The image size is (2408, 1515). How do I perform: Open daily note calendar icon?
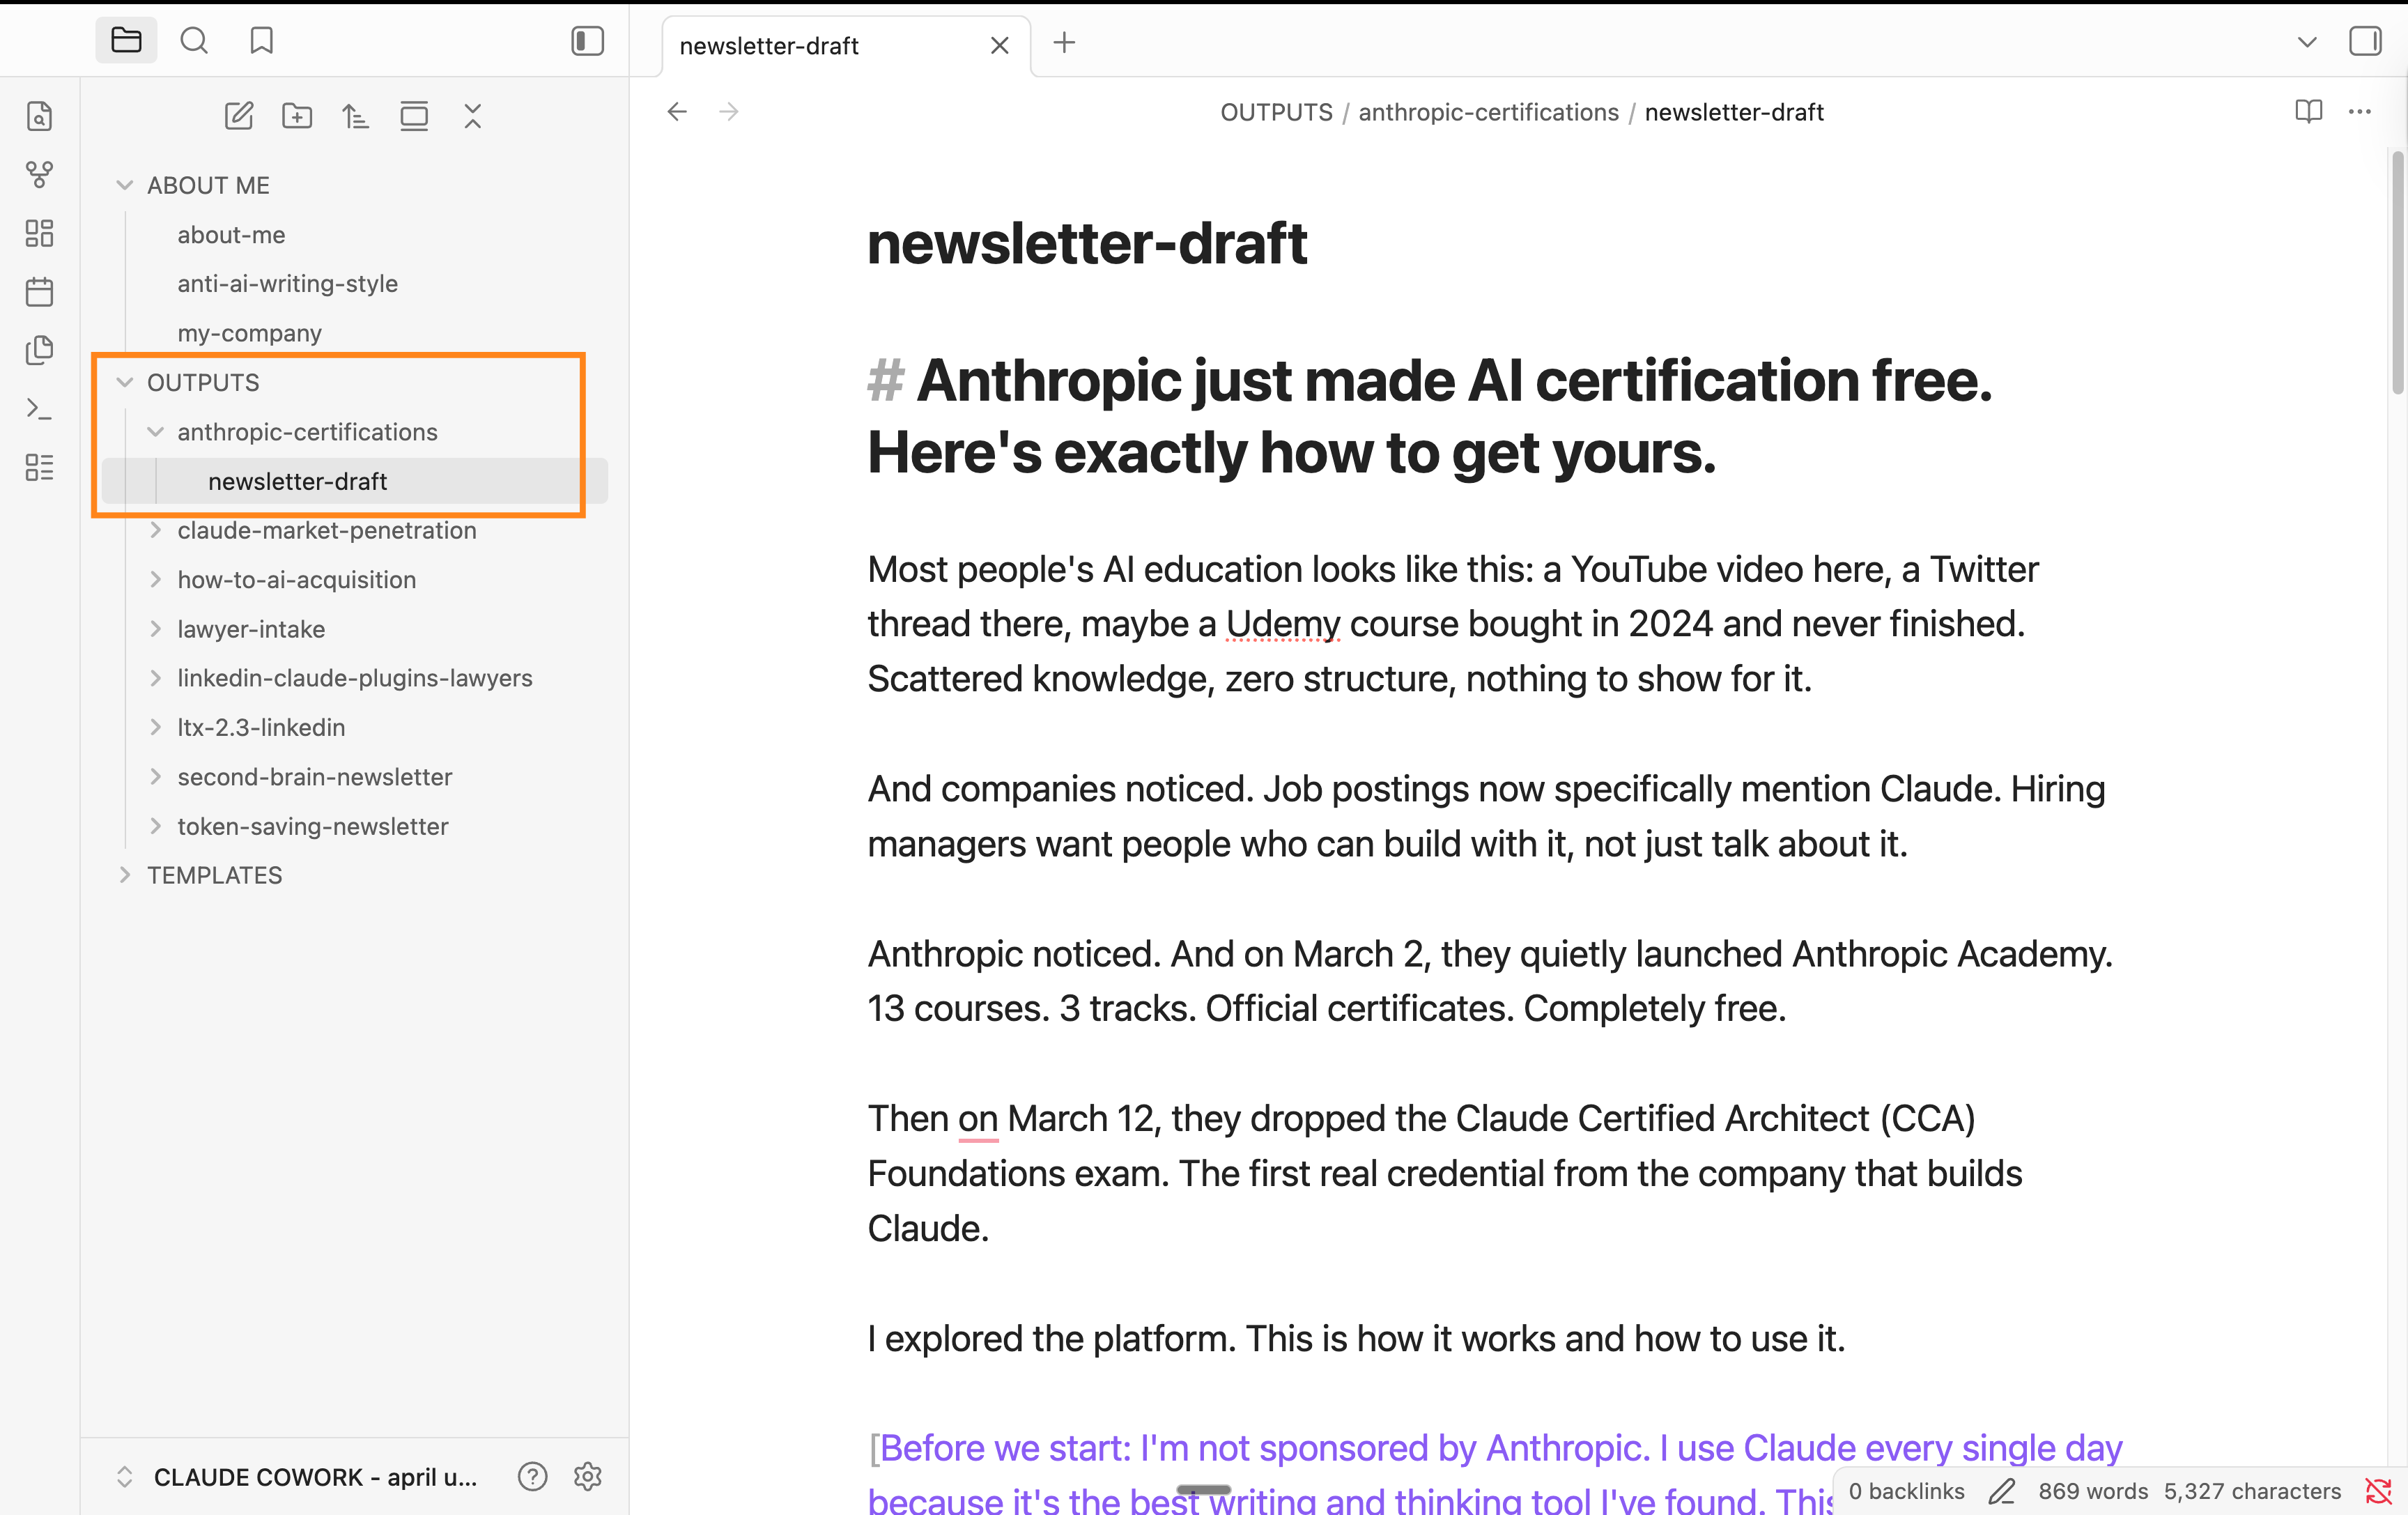[x=39, y=292]
